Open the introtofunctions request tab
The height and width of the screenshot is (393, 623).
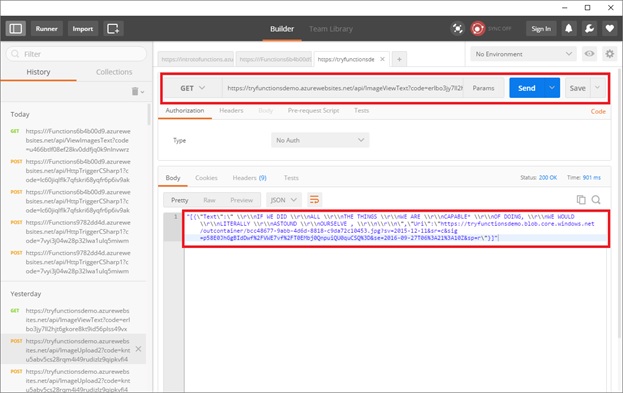[x=196, y=59]
